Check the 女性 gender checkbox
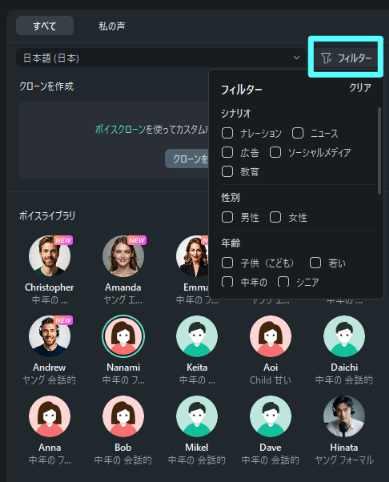389x482 pixels. (275, 217)
